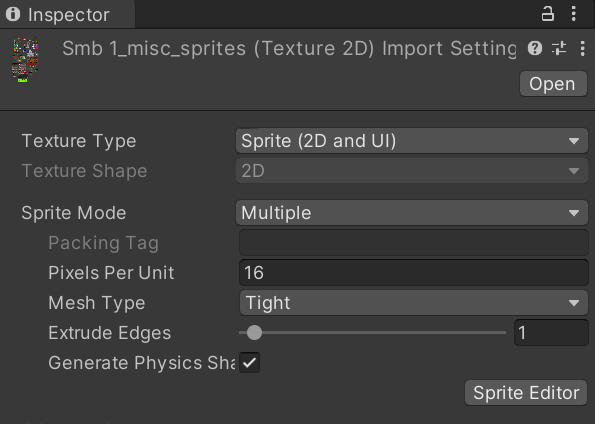Image resolution: width=595 pixels, height=424 pixels.
Task: Open the asset header three-dot options menu
Action: click(582, 49)
